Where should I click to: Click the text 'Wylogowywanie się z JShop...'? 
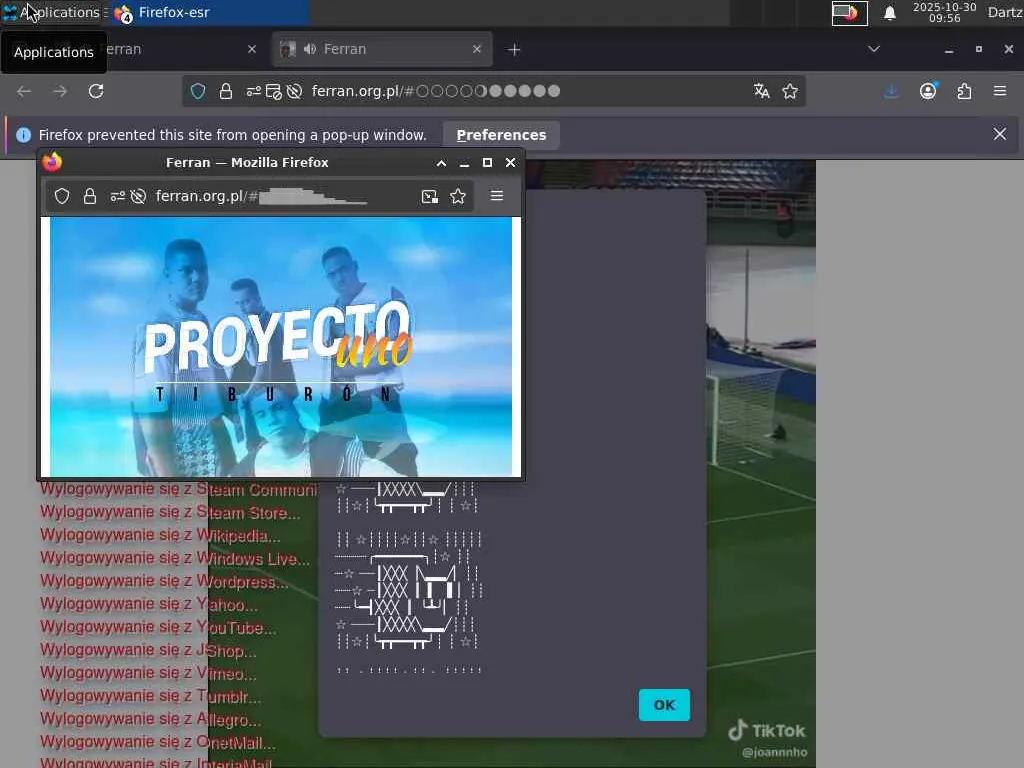point(148,650)
